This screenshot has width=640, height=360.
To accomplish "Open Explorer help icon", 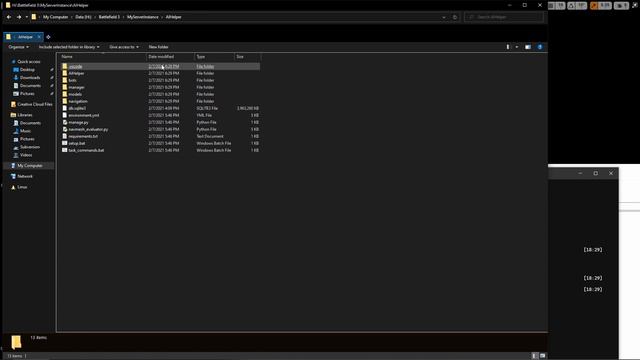I will click(540, 47).
